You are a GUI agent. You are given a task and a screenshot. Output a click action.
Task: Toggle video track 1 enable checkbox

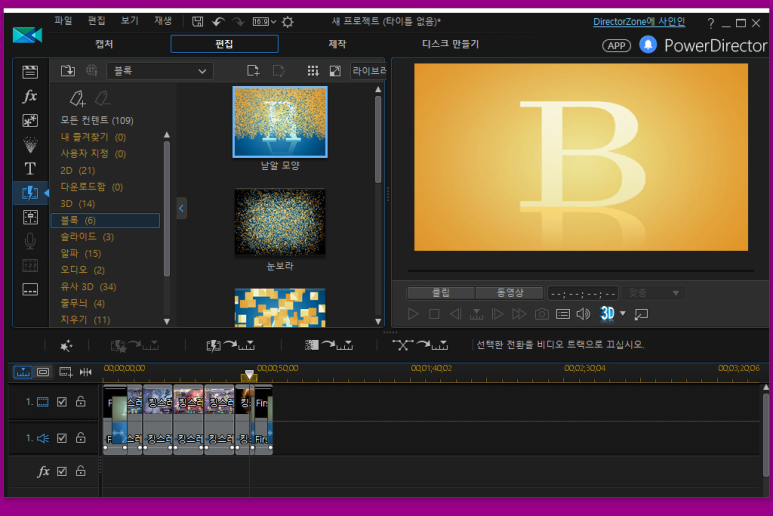62,402
